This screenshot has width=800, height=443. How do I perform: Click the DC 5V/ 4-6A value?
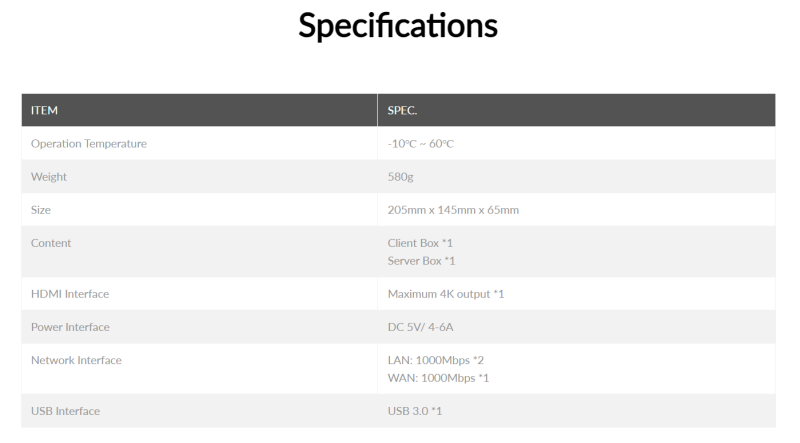pyautogui.click(x=424, y=327)
